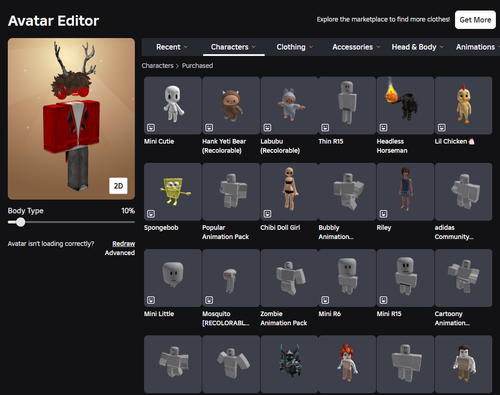Toggle avatar preview to 2D
The width and height of the screenshot is (500, 395).
[x=118, y=186]
